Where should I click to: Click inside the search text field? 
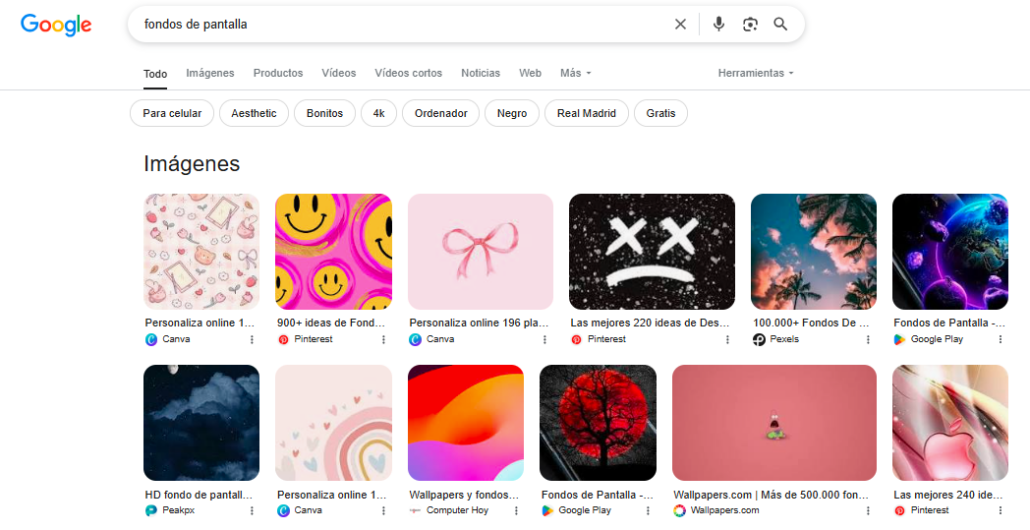pyautogui.click(x=400, y=24)
